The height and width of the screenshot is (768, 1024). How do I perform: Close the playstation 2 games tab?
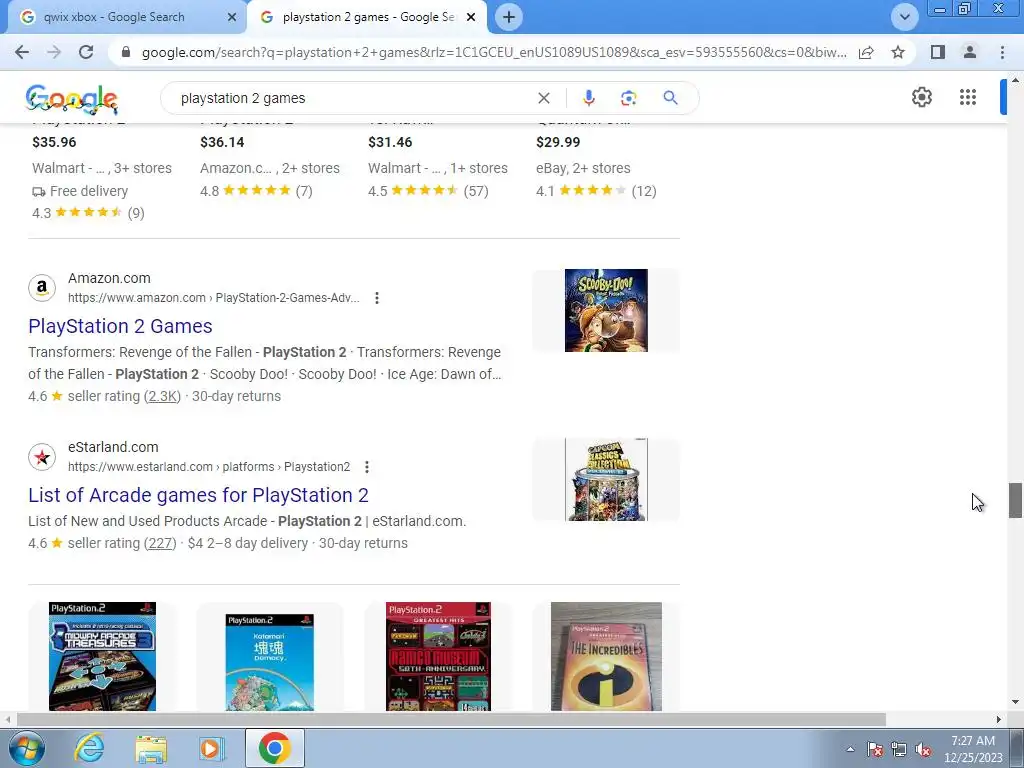471,17
